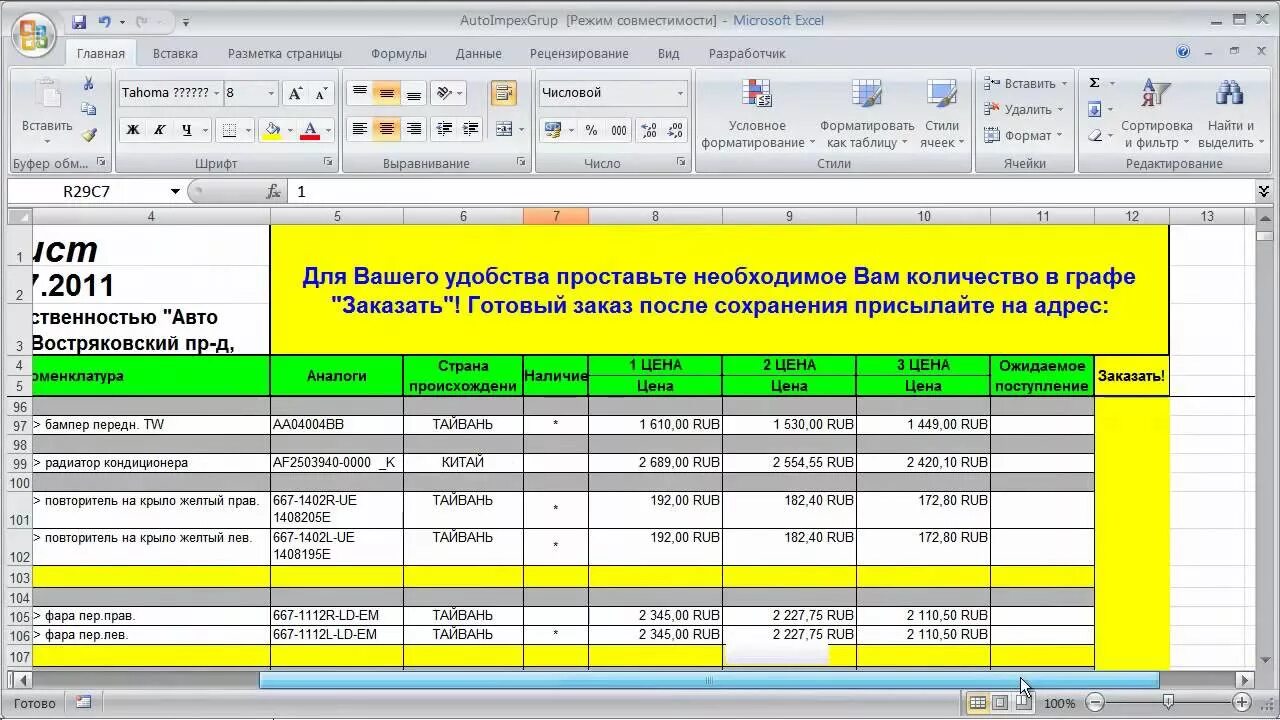
Task: Align text right
Action: (x=413, y=129)
